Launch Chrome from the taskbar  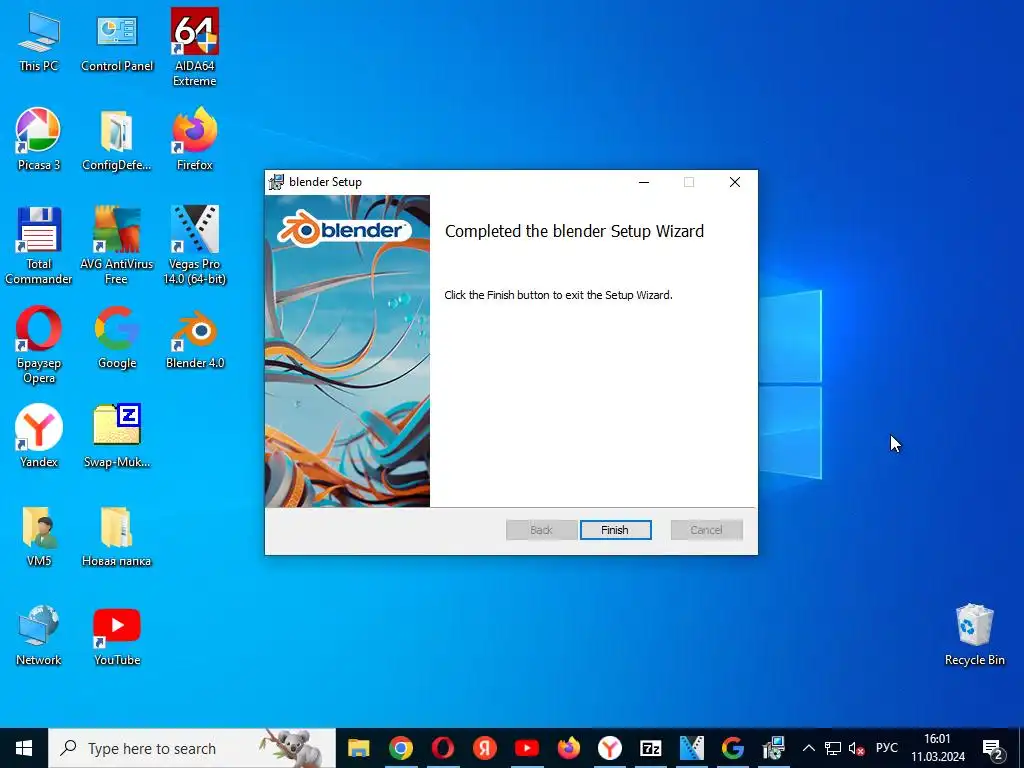(401, 748)
